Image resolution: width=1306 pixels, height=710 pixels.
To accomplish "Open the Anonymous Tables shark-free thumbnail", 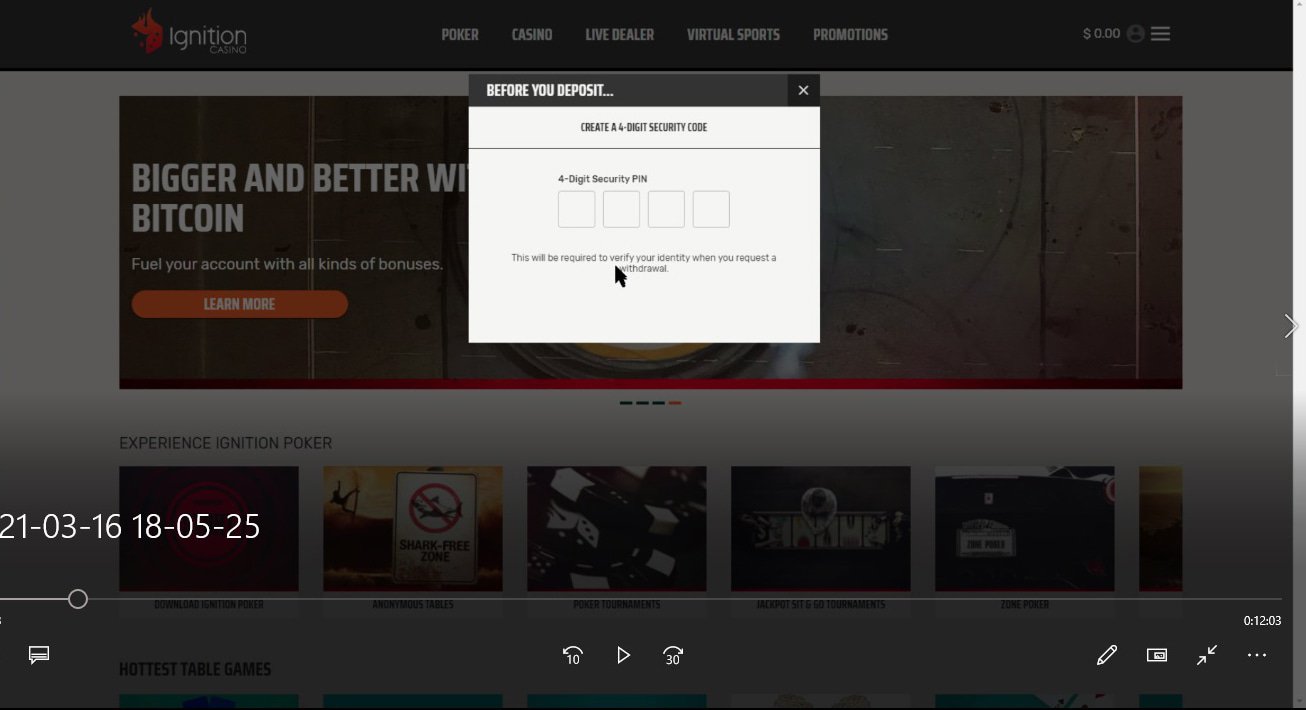I will tap(413, 528).
